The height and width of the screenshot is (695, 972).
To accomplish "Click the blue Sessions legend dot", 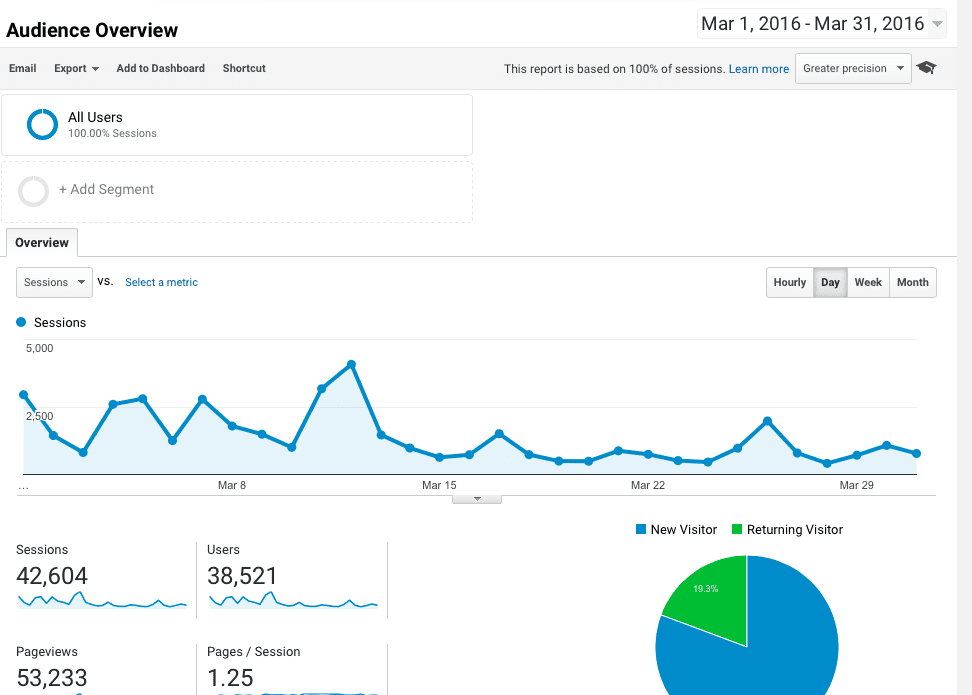I will point(21,322).
